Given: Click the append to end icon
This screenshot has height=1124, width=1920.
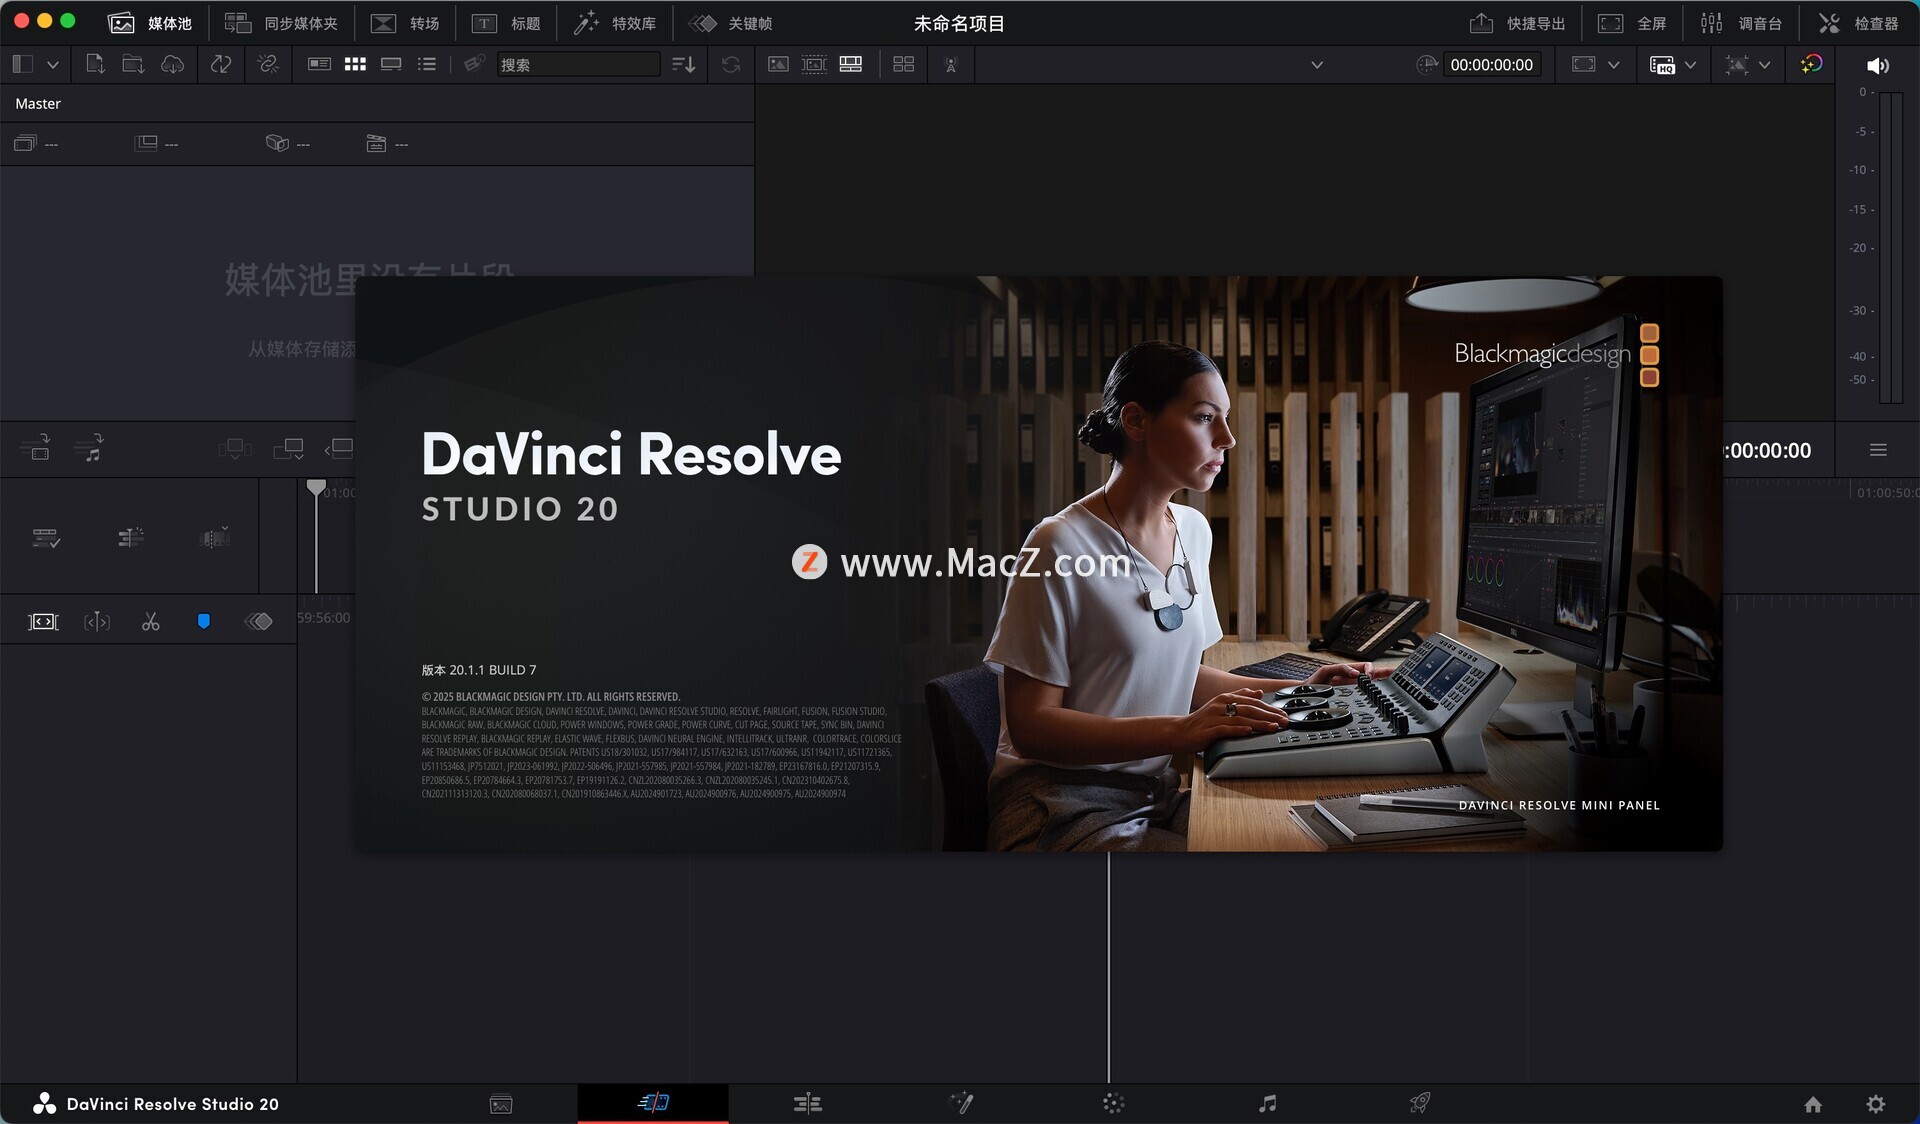Looking at the screenshot, I should pos(289,448).
